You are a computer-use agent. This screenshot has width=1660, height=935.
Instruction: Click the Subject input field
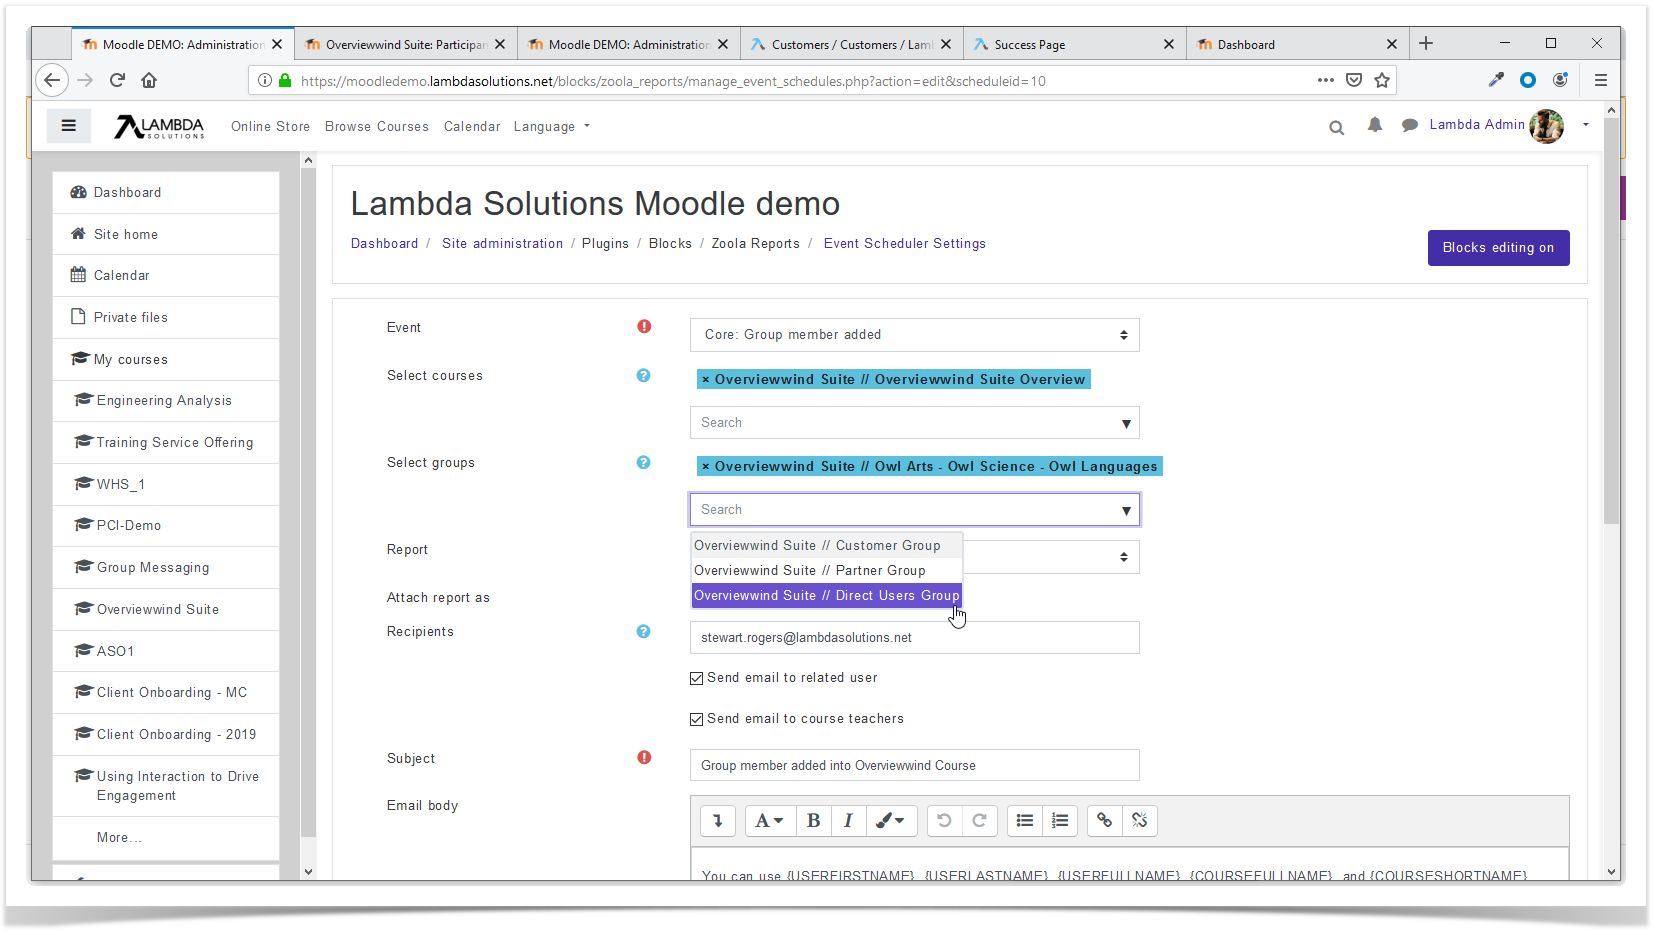914,765
